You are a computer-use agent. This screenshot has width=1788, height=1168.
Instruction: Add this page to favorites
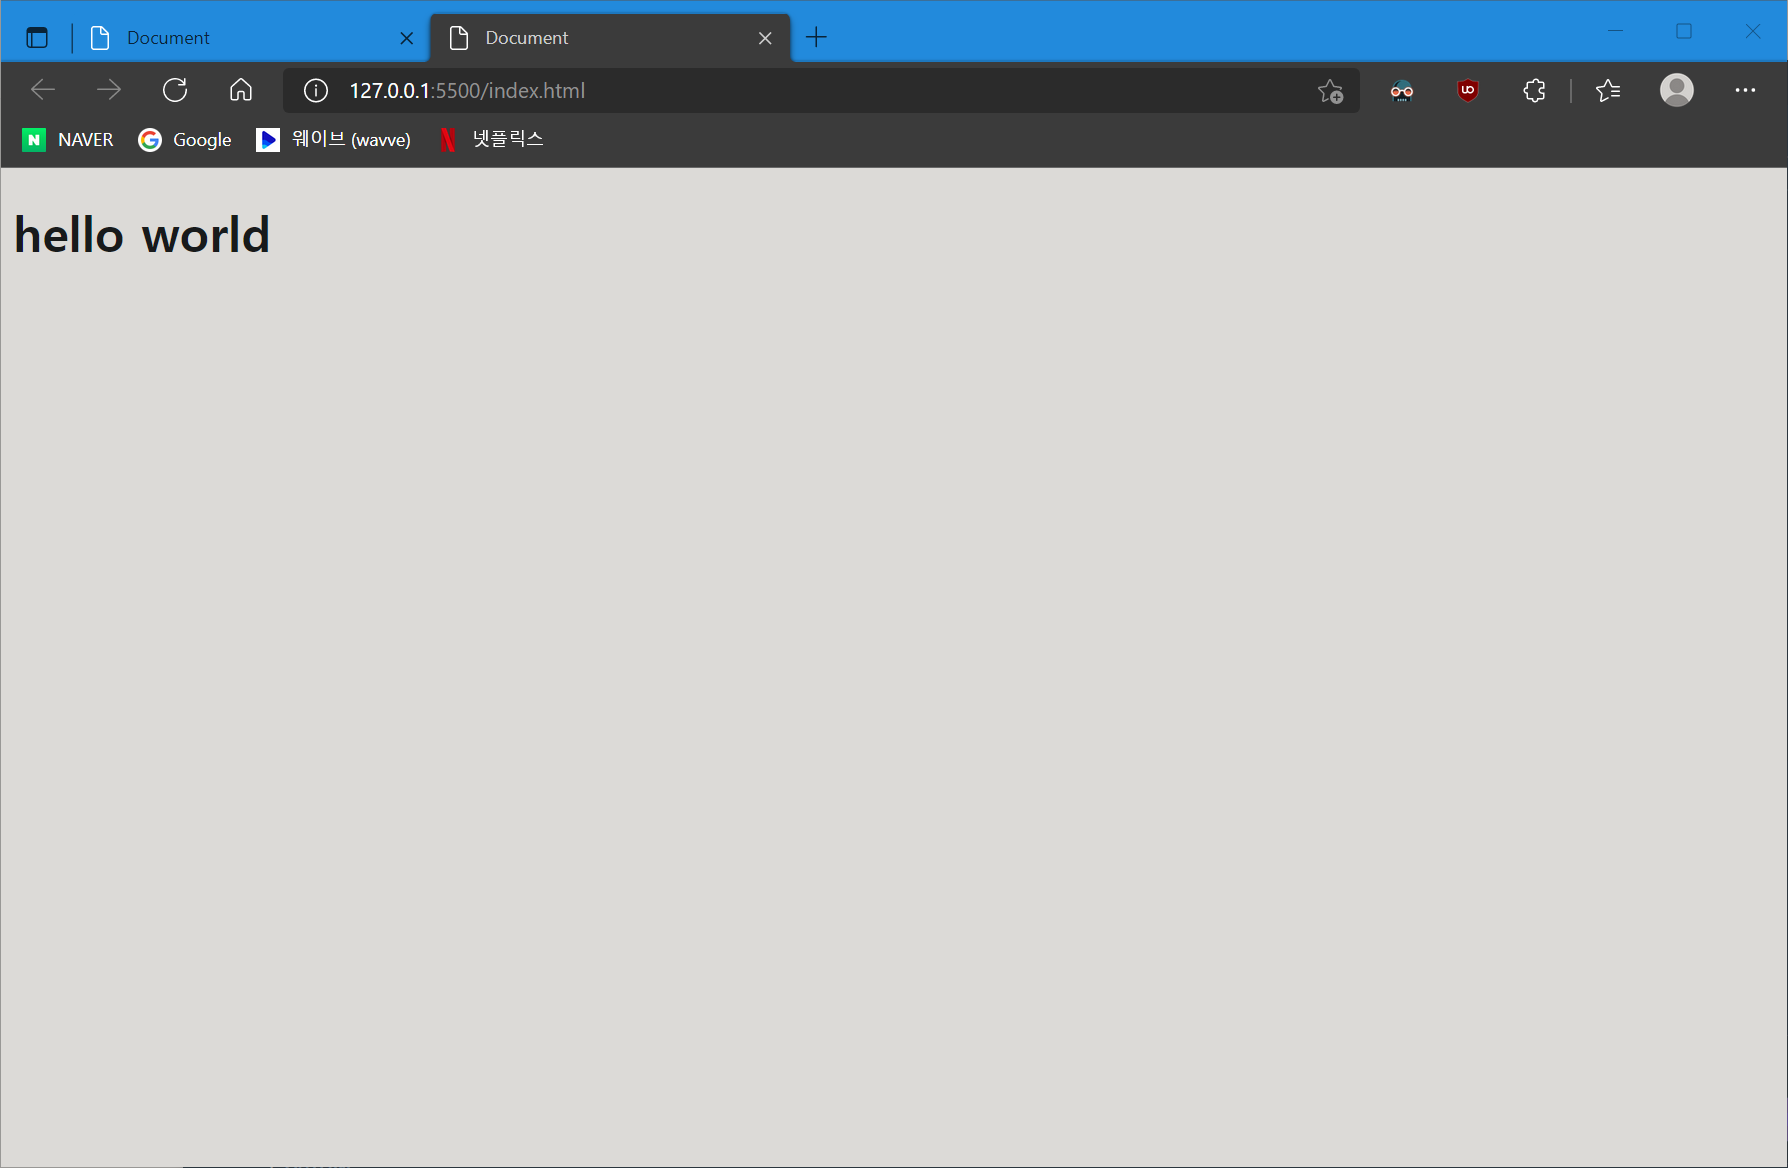click(1330, 91)
